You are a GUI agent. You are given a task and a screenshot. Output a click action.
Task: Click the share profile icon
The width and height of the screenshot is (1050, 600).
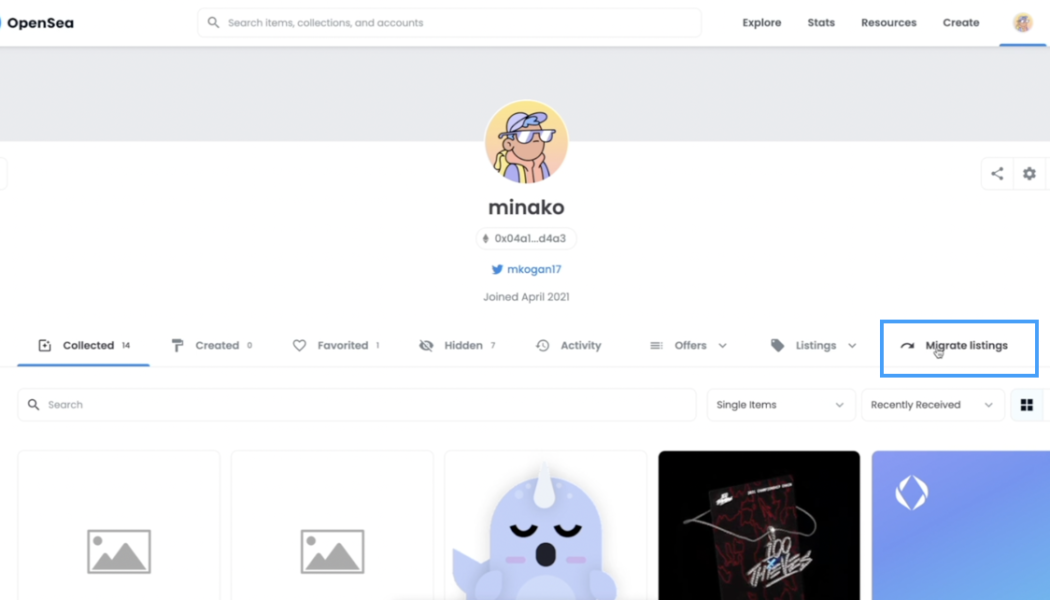(997, 173)
